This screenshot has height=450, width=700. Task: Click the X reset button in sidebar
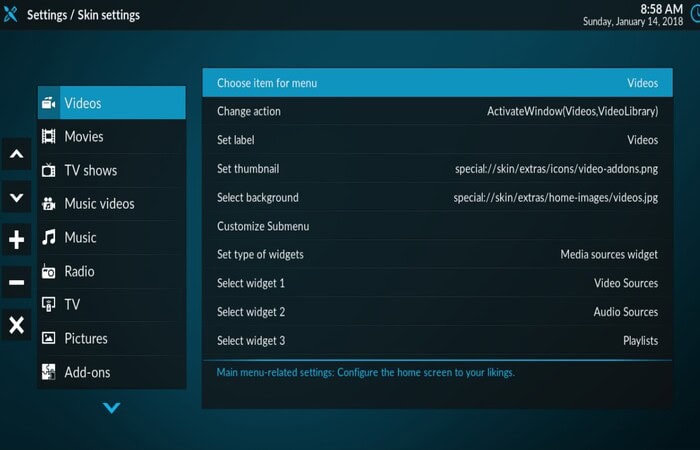point(17,325)
